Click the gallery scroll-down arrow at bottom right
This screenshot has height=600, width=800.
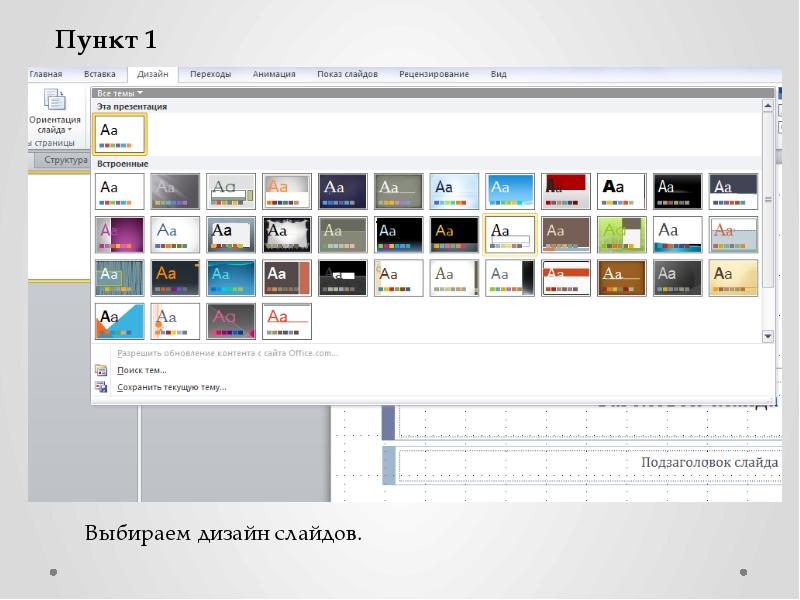[768, 337]
